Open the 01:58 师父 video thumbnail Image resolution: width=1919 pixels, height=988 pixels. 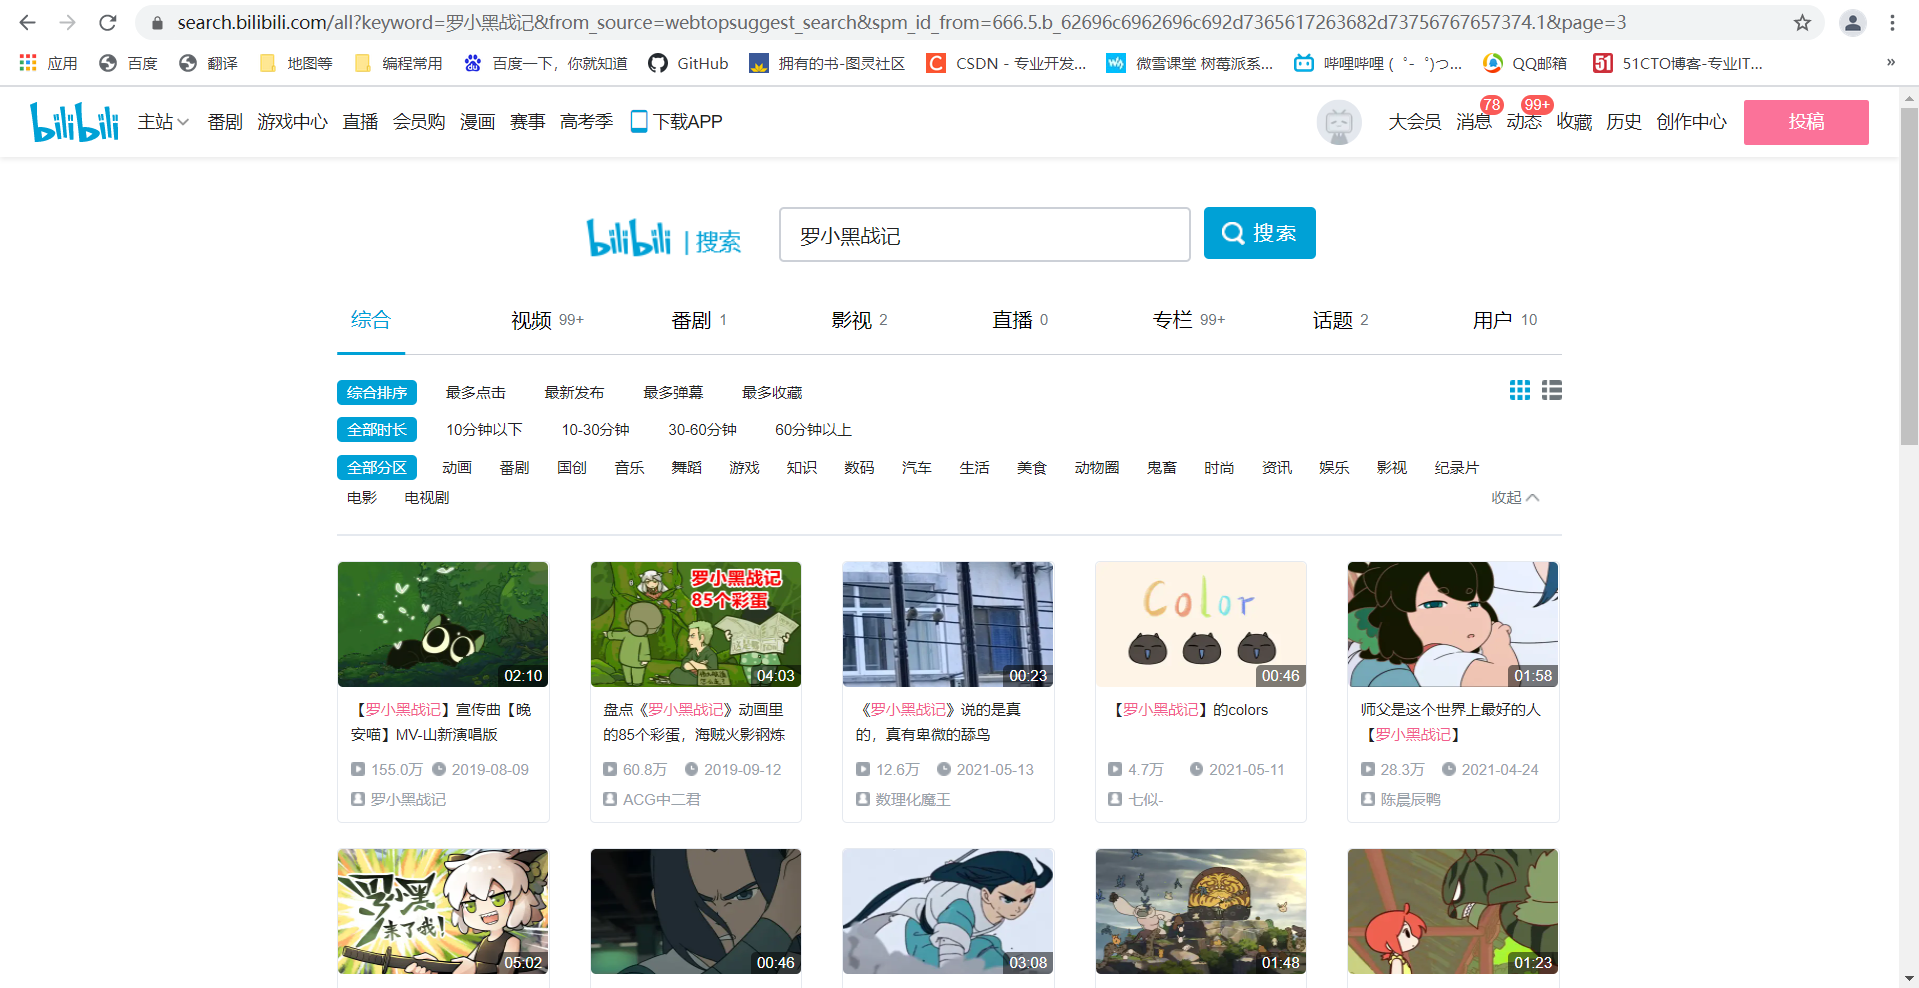tap(1453, 624)
